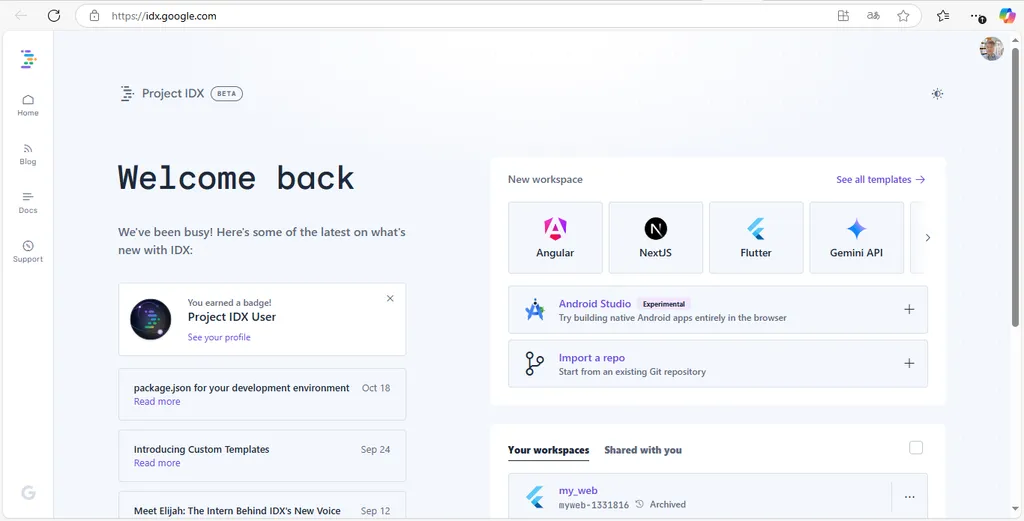Read more about package.json article
The image size is (1024, 521).
157,402
